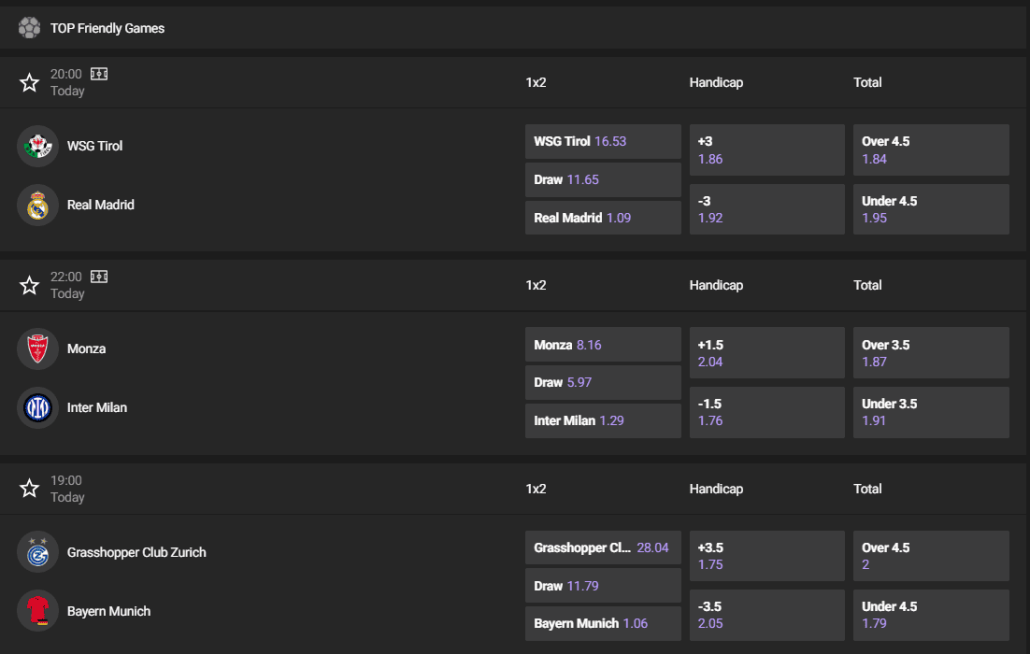Click the 22:00 Today match time
Viewport: 1030px width, 654px height.
point(67,286)
